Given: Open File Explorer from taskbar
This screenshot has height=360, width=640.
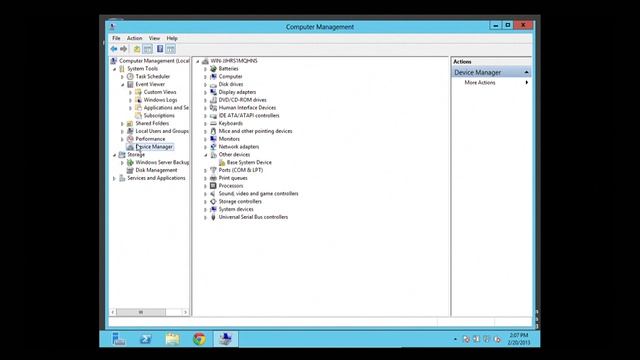Looking at the screenshot, I should [172, 339].
